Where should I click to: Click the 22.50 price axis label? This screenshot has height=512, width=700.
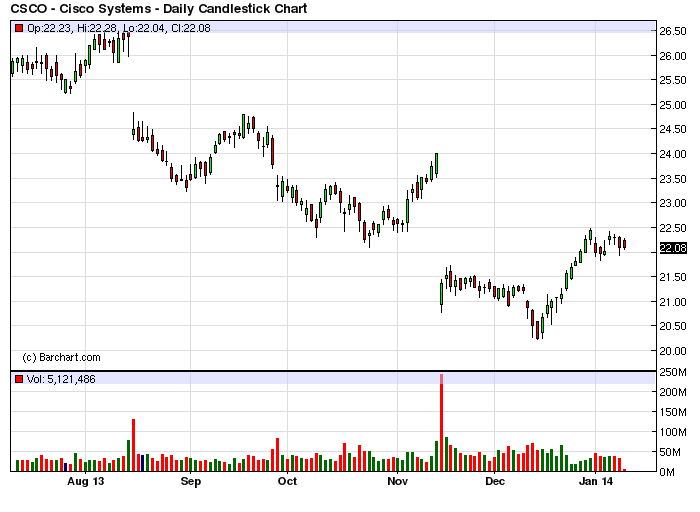(x=673, y=228)
